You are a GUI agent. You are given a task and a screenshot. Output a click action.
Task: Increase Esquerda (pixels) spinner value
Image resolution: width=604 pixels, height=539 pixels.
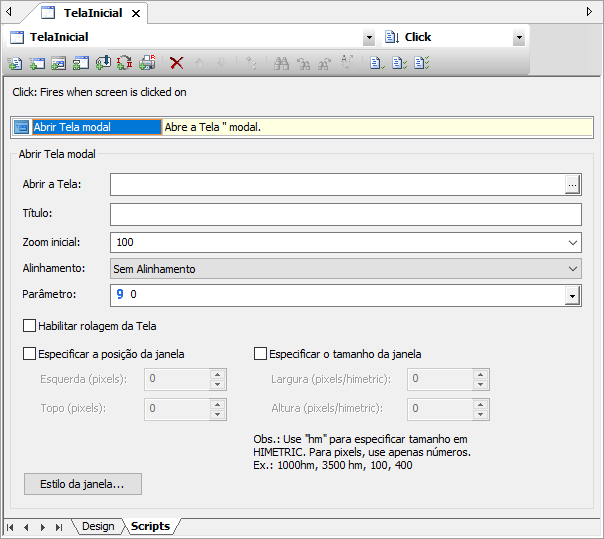point(218,374)
